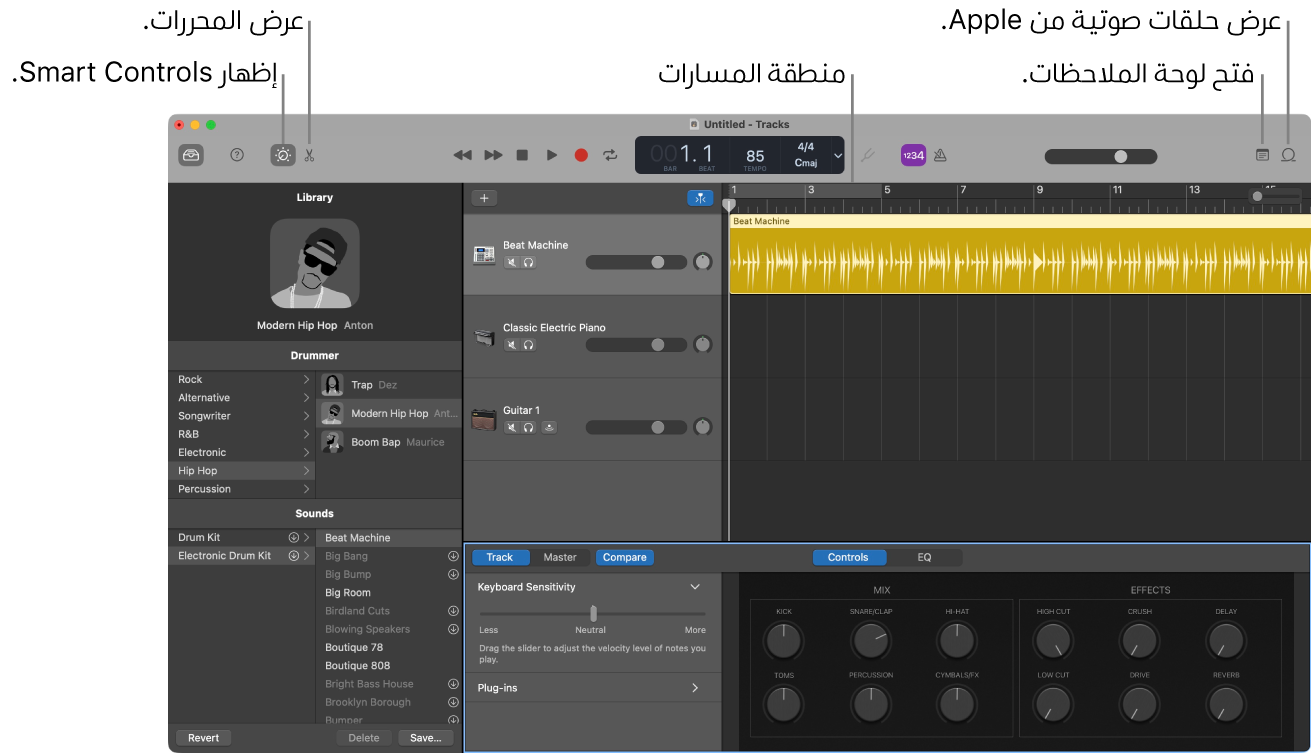1311x755 pixels.
Task: Open the Plug-ins panel chevron
Action: pyautogui.click(x=697, y=687)
